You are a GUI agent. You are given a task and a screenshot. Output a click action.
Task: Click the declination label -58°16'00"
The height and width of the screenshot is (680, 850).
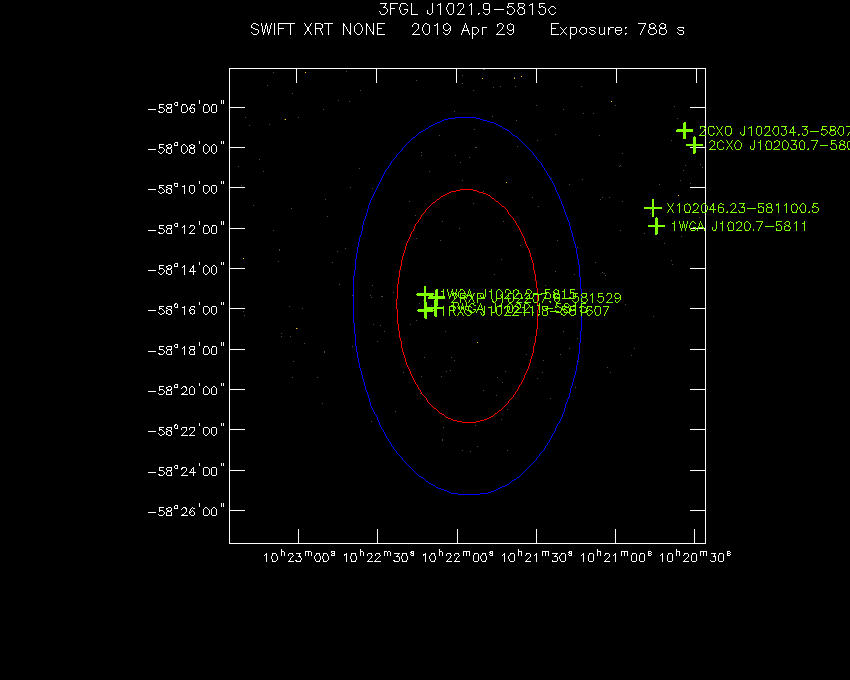click(x=186, y=310)
